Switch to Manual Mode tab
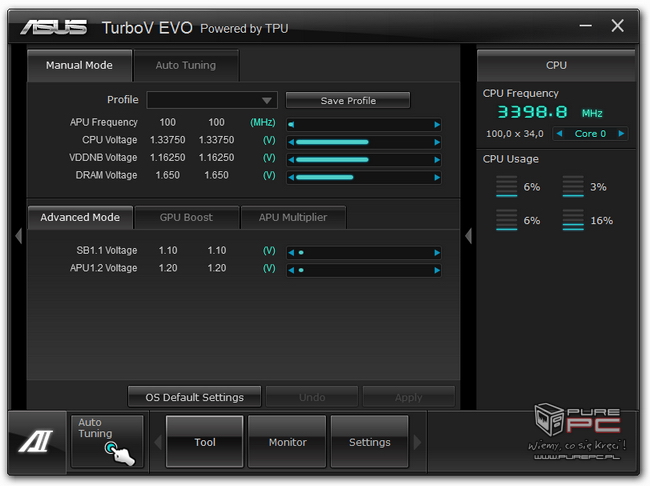The height and width of the screenshot is (486, 650). pyautogui.click(x=79, y=66)
